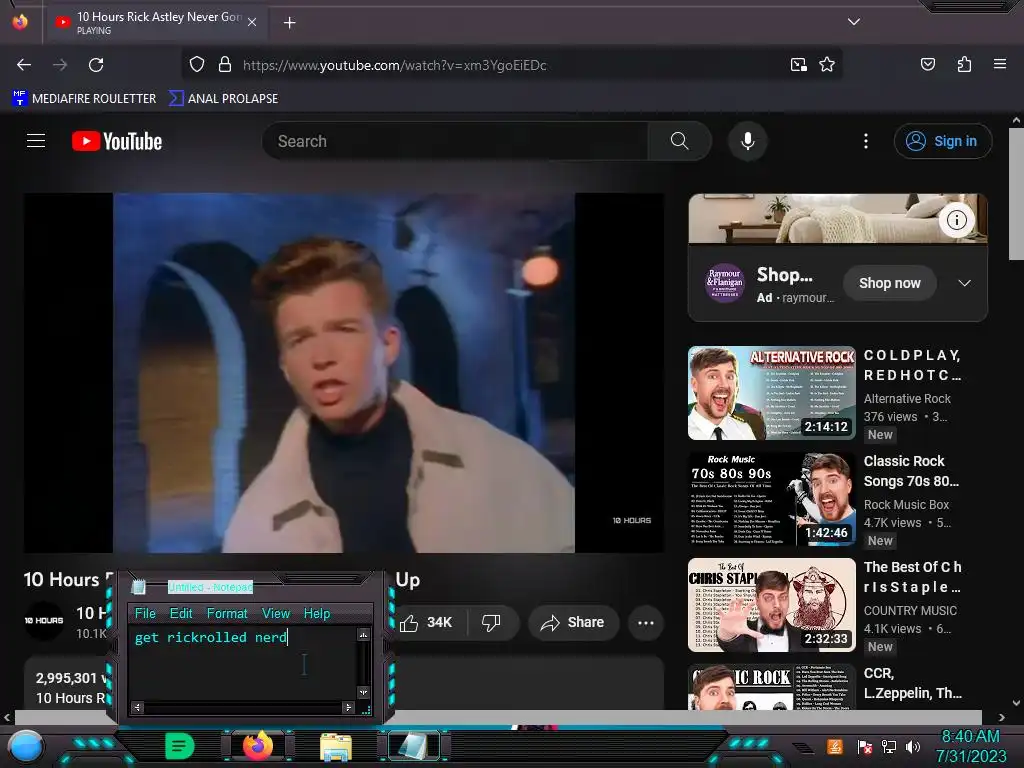Expand the Raymour ad chevron
This screenshot has width=1024, height=768.
tap(964, 283)
